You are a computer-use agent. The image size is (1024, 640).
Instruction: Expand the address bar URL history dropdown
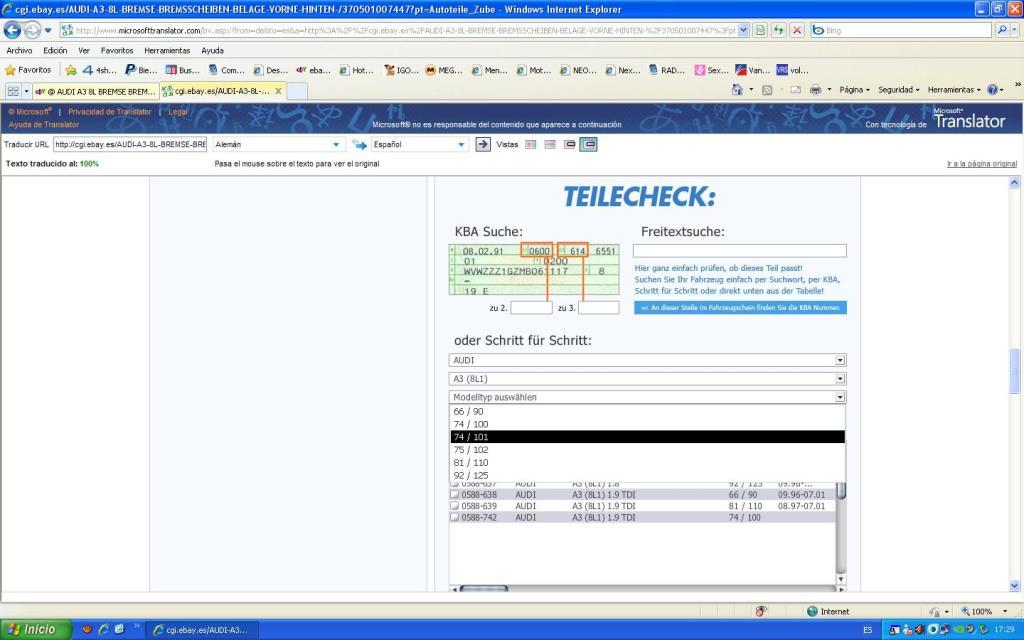point(743,30)
